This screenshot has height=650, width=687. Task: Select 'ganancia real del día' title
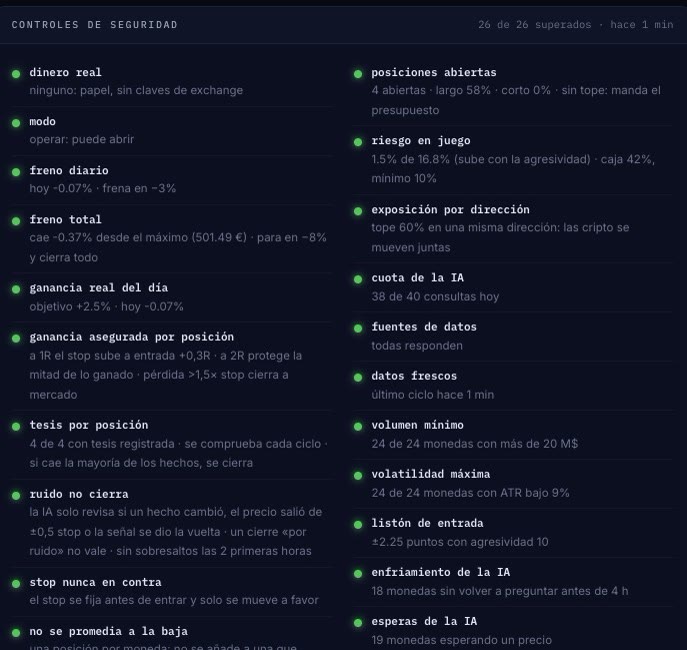point(99,288)
